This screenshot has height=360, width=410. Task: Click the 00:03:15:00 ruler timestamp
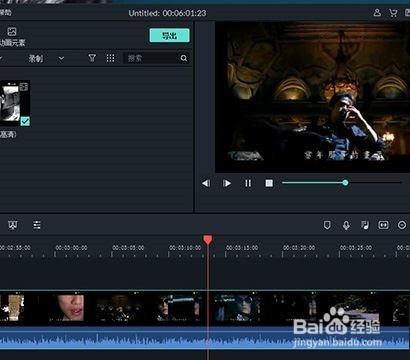coord(242,248)
